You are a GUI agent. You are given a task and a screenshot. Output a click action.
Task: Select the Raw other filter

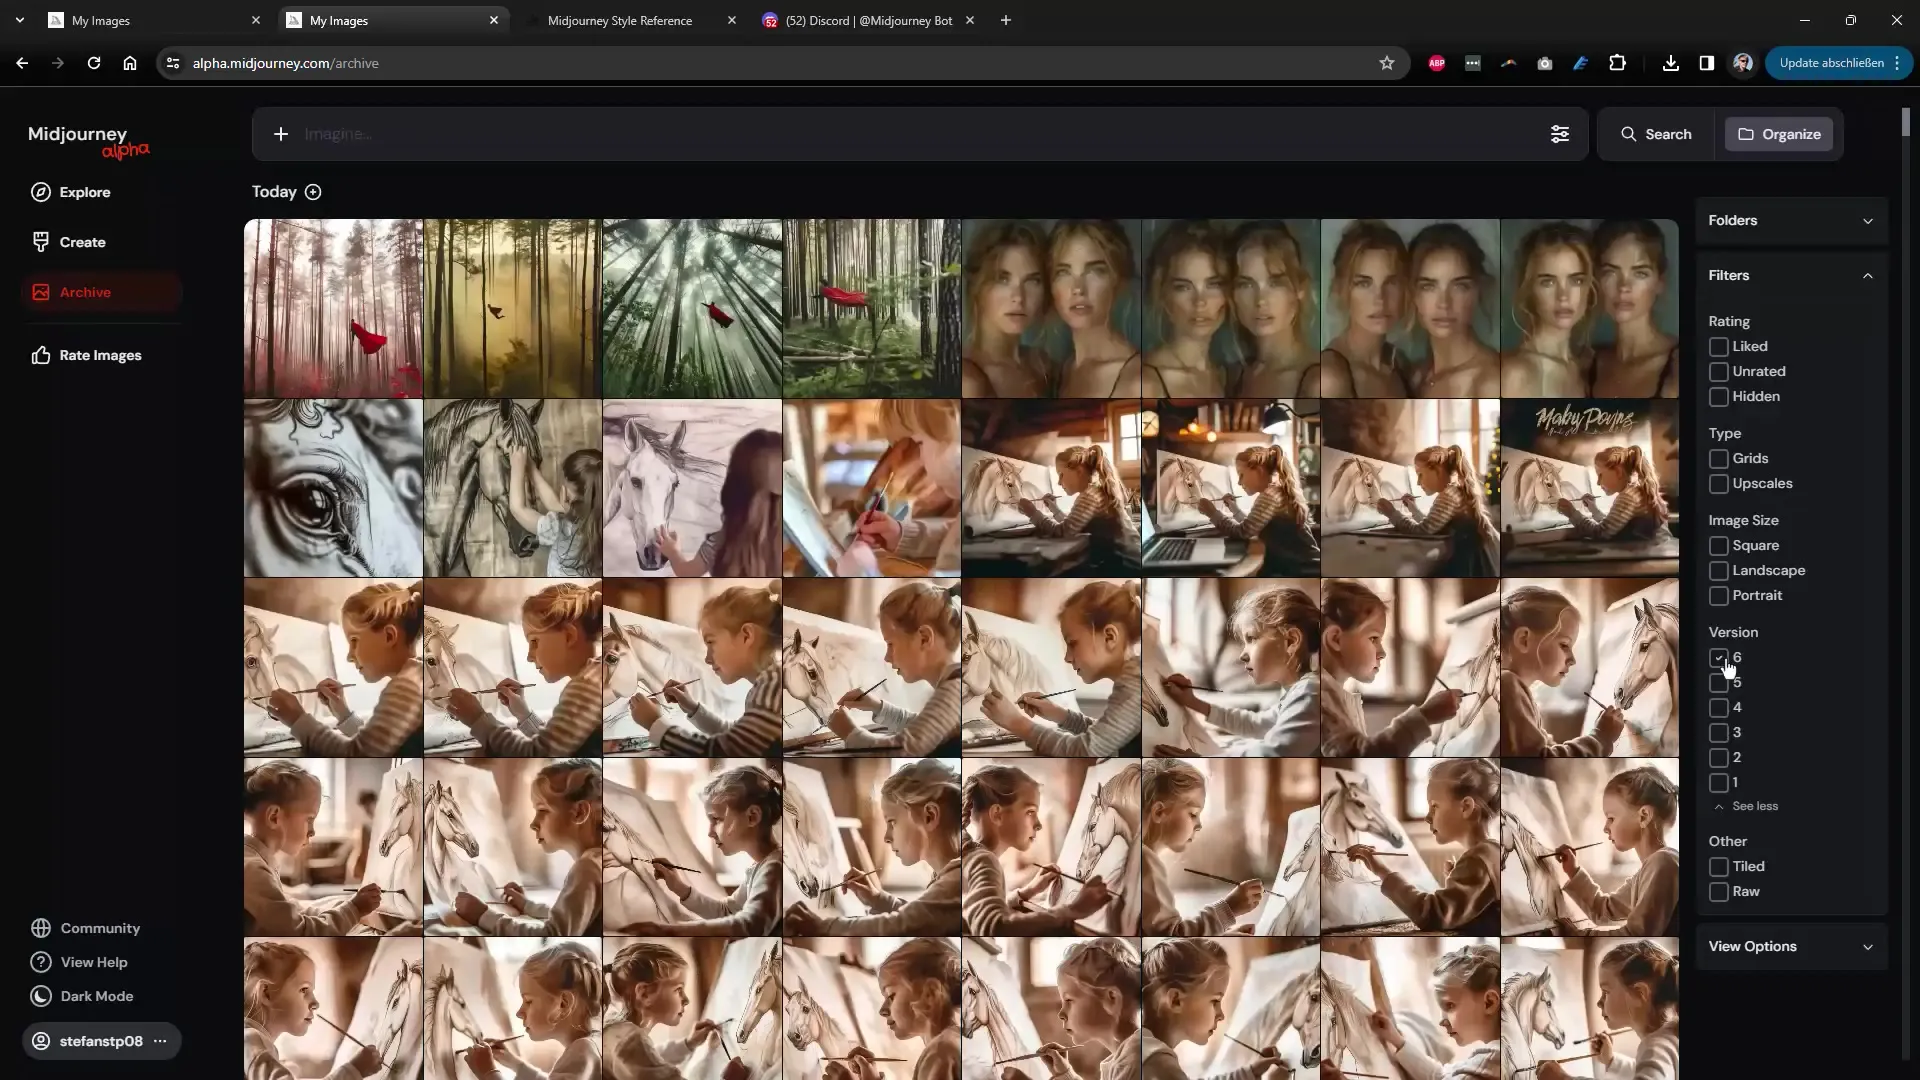[x=1718, y=890]
